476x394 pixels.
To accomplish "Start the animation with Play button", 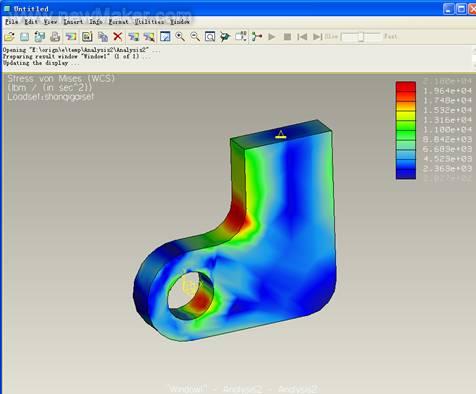I will [x=272, y=36].
